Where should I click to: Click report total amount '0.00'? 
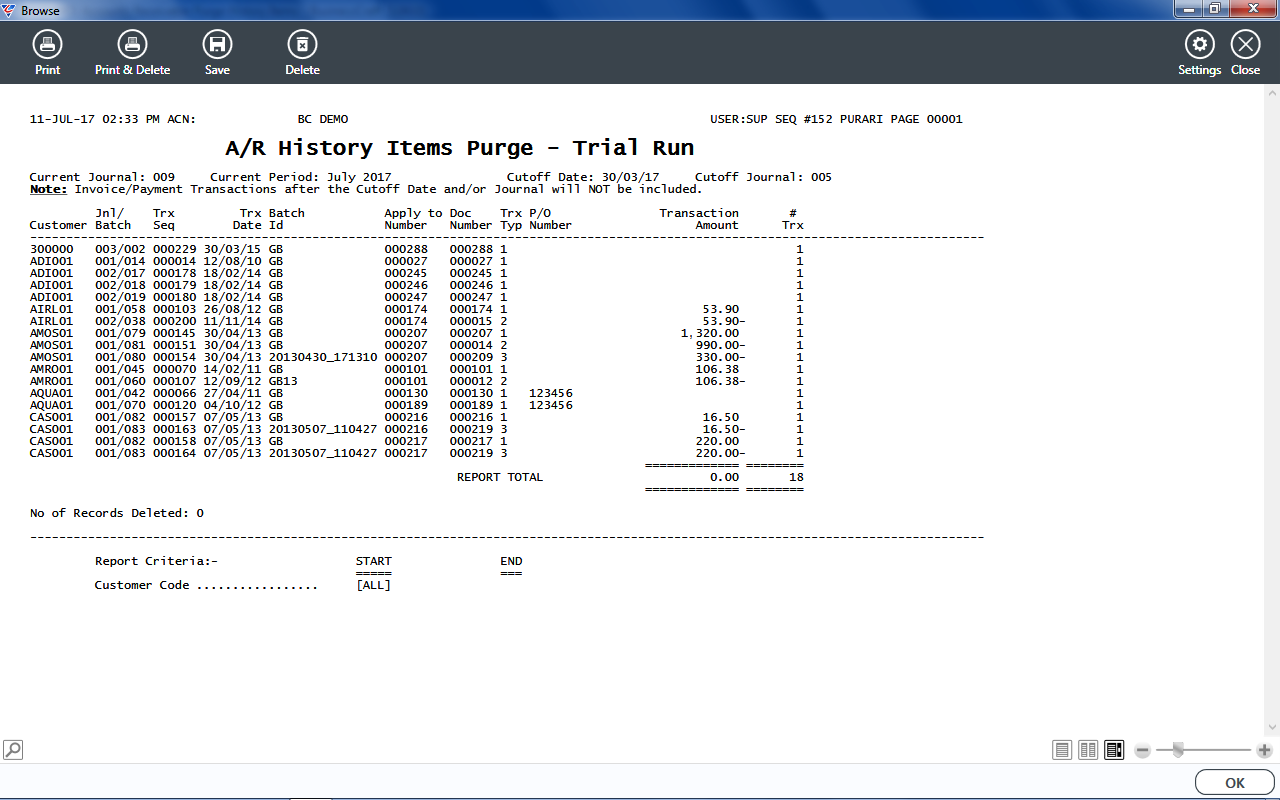(724, 477)
